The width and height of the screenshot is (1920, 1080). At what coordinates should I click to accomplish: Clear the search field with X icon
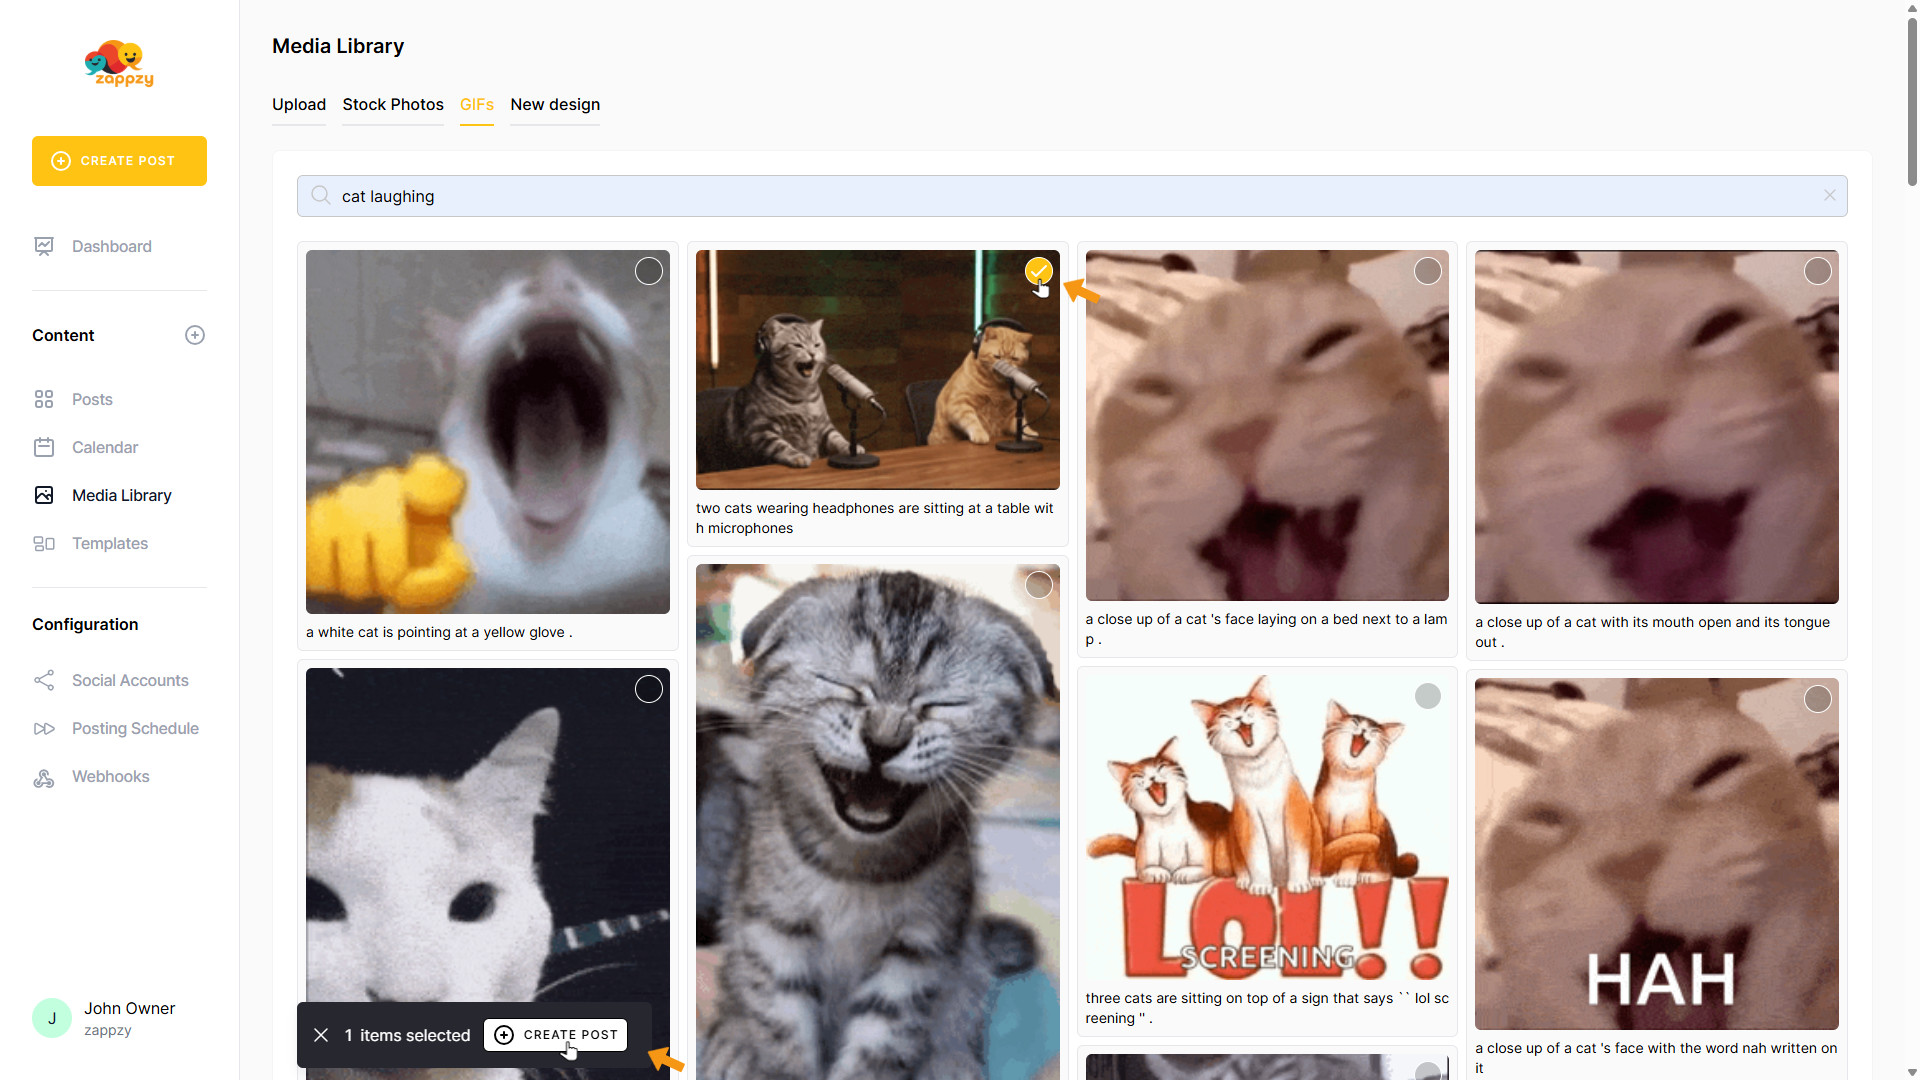[1829, 196]
